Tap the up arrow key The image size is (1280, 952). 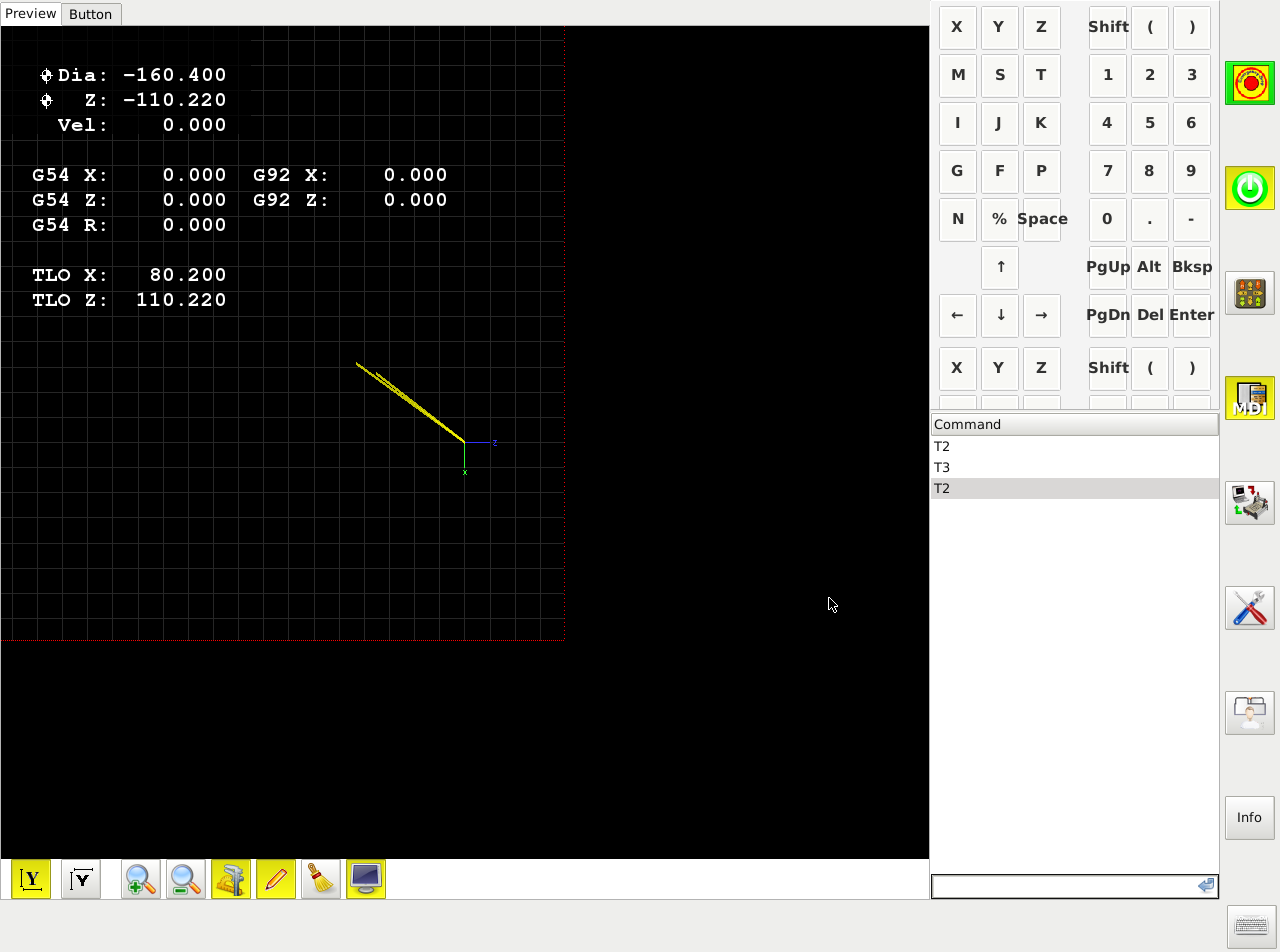(1000, 267)
